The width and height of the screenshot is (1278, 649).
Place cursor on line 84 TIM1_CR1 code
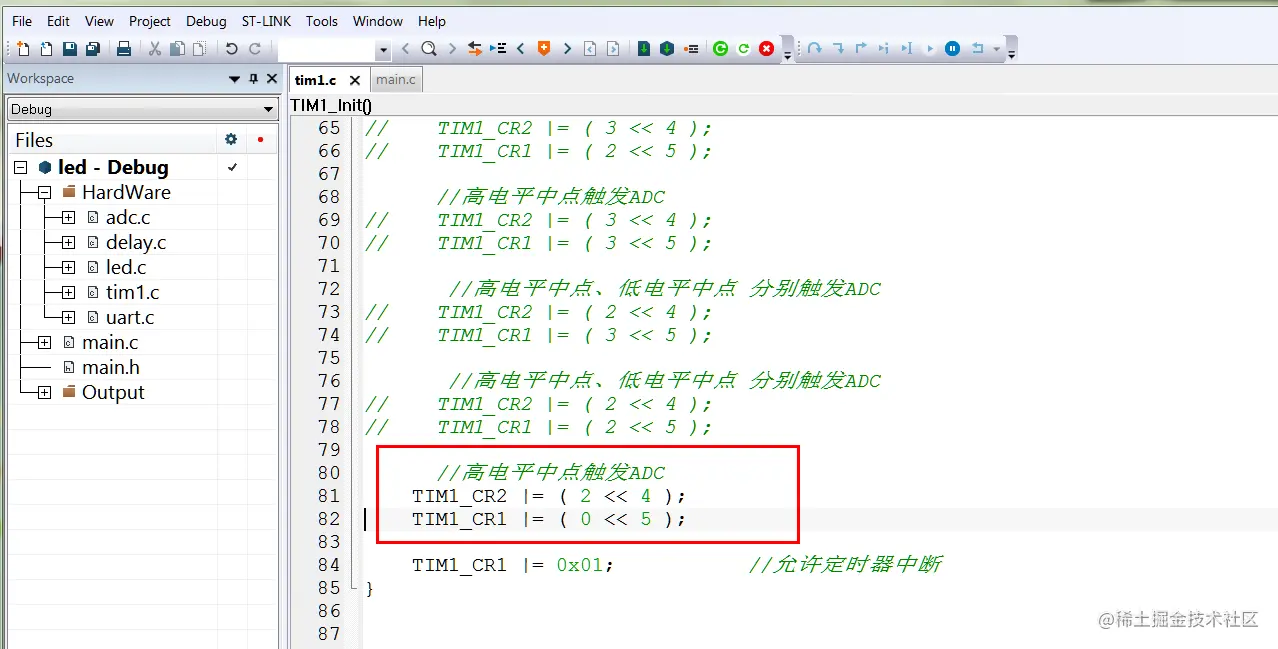[x=512, y=565]
